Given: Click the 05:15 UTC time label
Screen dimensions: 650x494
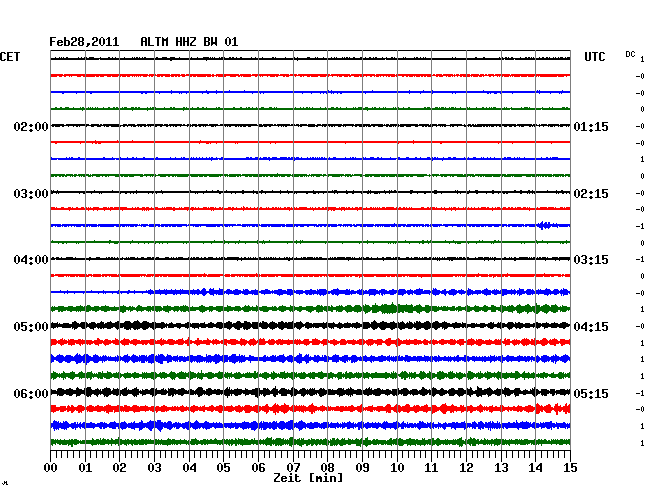Looking at the screenshot, I should click(x=591, y=393).
